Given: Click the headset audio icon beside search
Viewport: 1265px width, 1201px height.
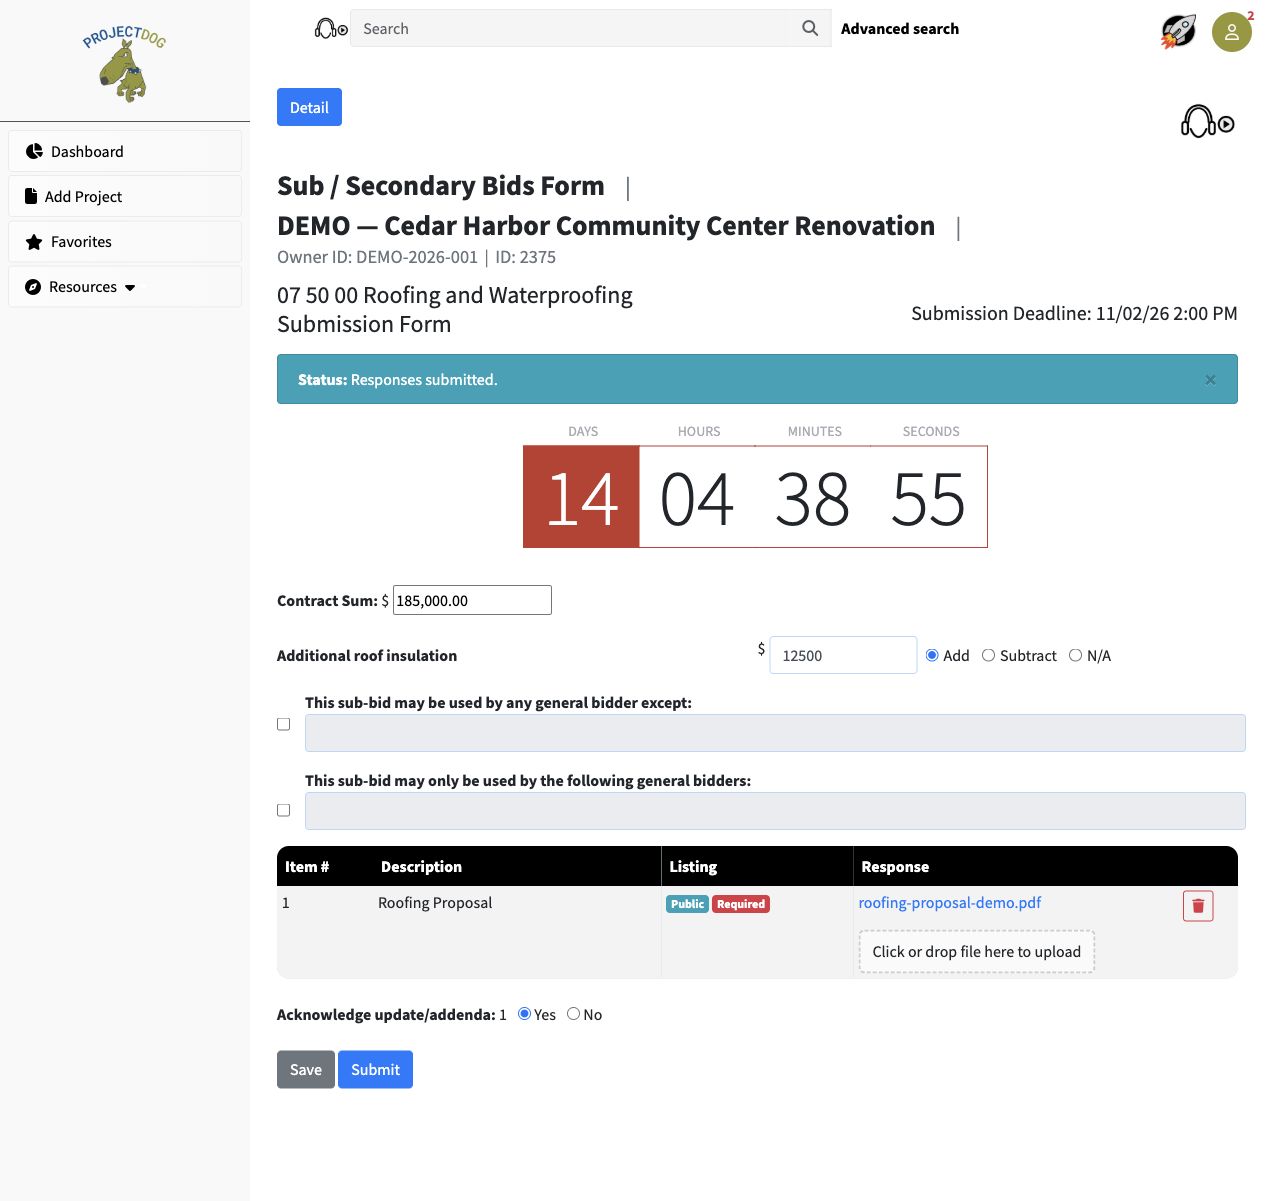Looking at the screenshot, I should tap(331, 29).
